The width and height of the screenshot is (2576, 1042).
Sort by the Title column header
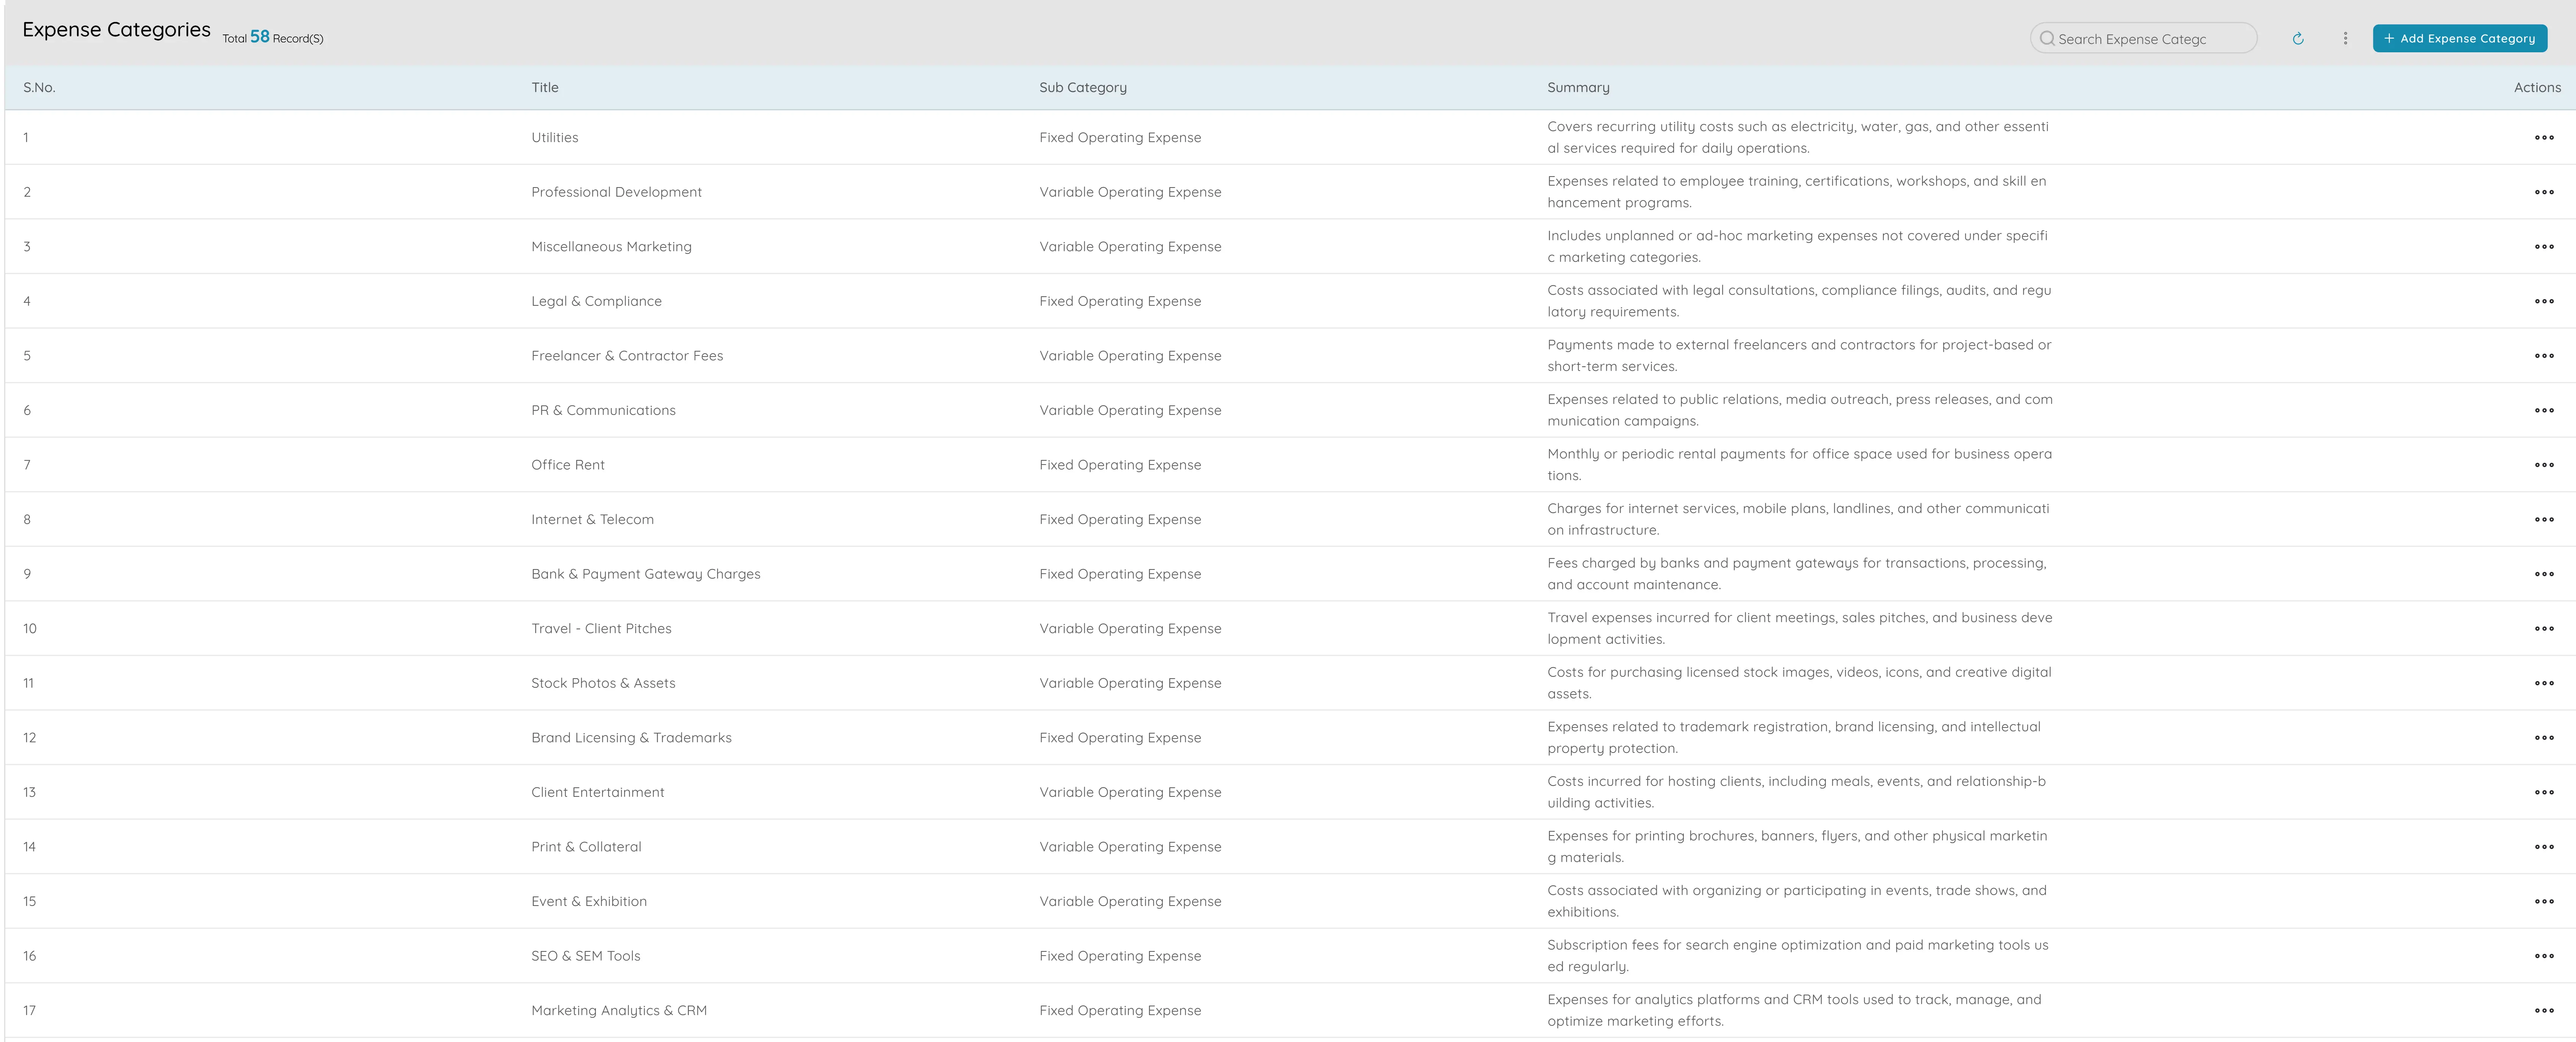545,87
